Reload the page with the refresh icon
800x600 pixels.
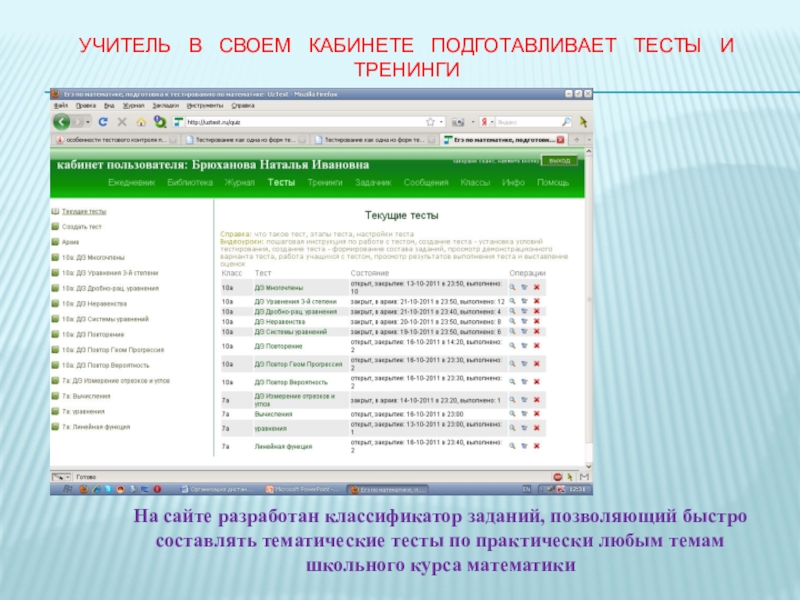coord(103,122)
